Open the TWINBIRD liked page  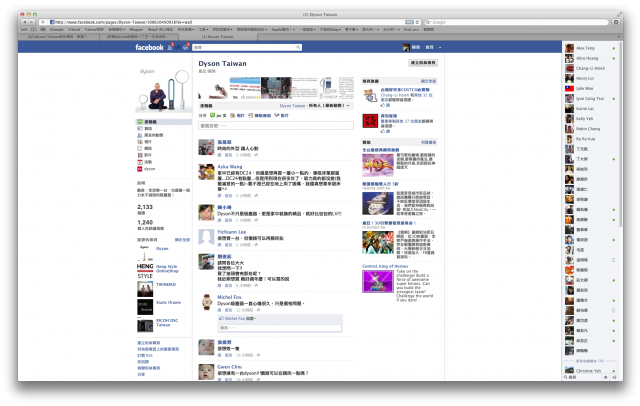(x=166, y=284)
